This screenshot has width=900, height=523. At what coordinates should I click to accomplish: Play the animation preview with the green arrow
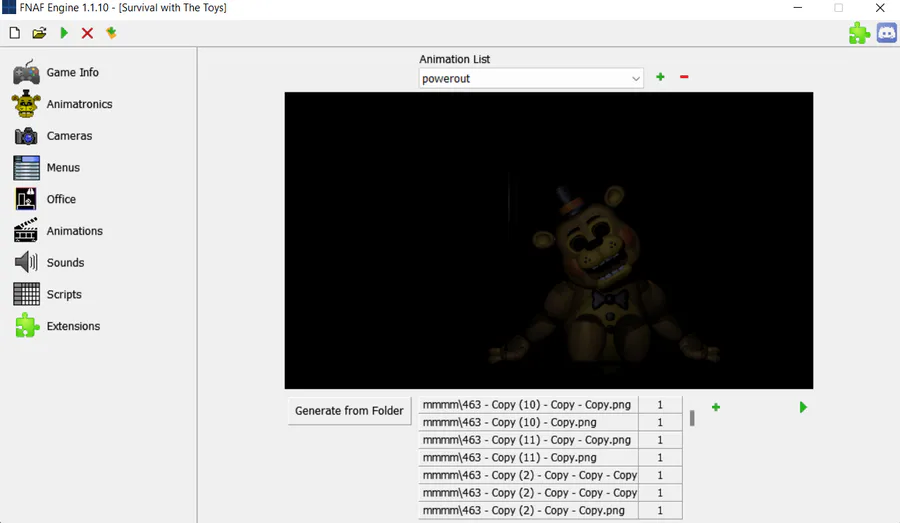tap(803, 407)
